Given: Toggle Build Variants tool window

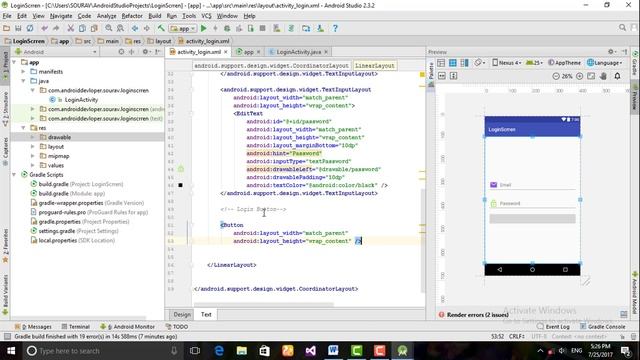Looking at the screenshot, I should [x=5, y=295].
